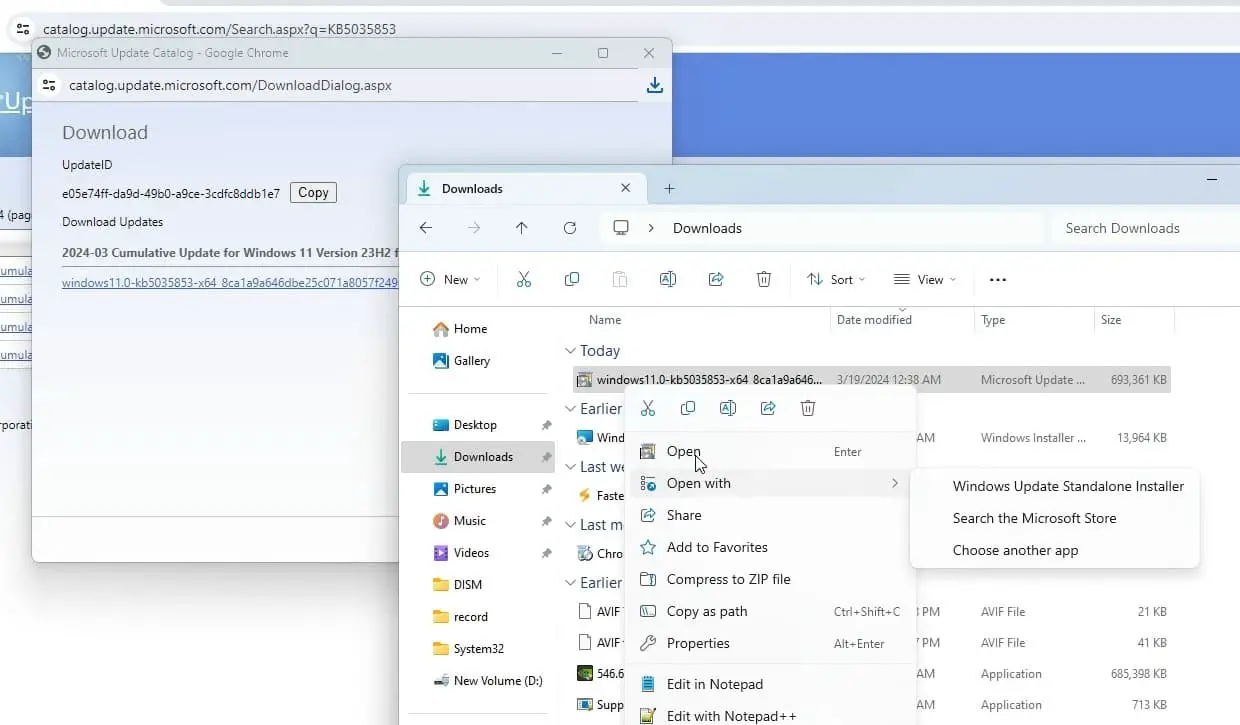Open the New item dropdown
The image size is (1240, 725).
coord(450,280)
